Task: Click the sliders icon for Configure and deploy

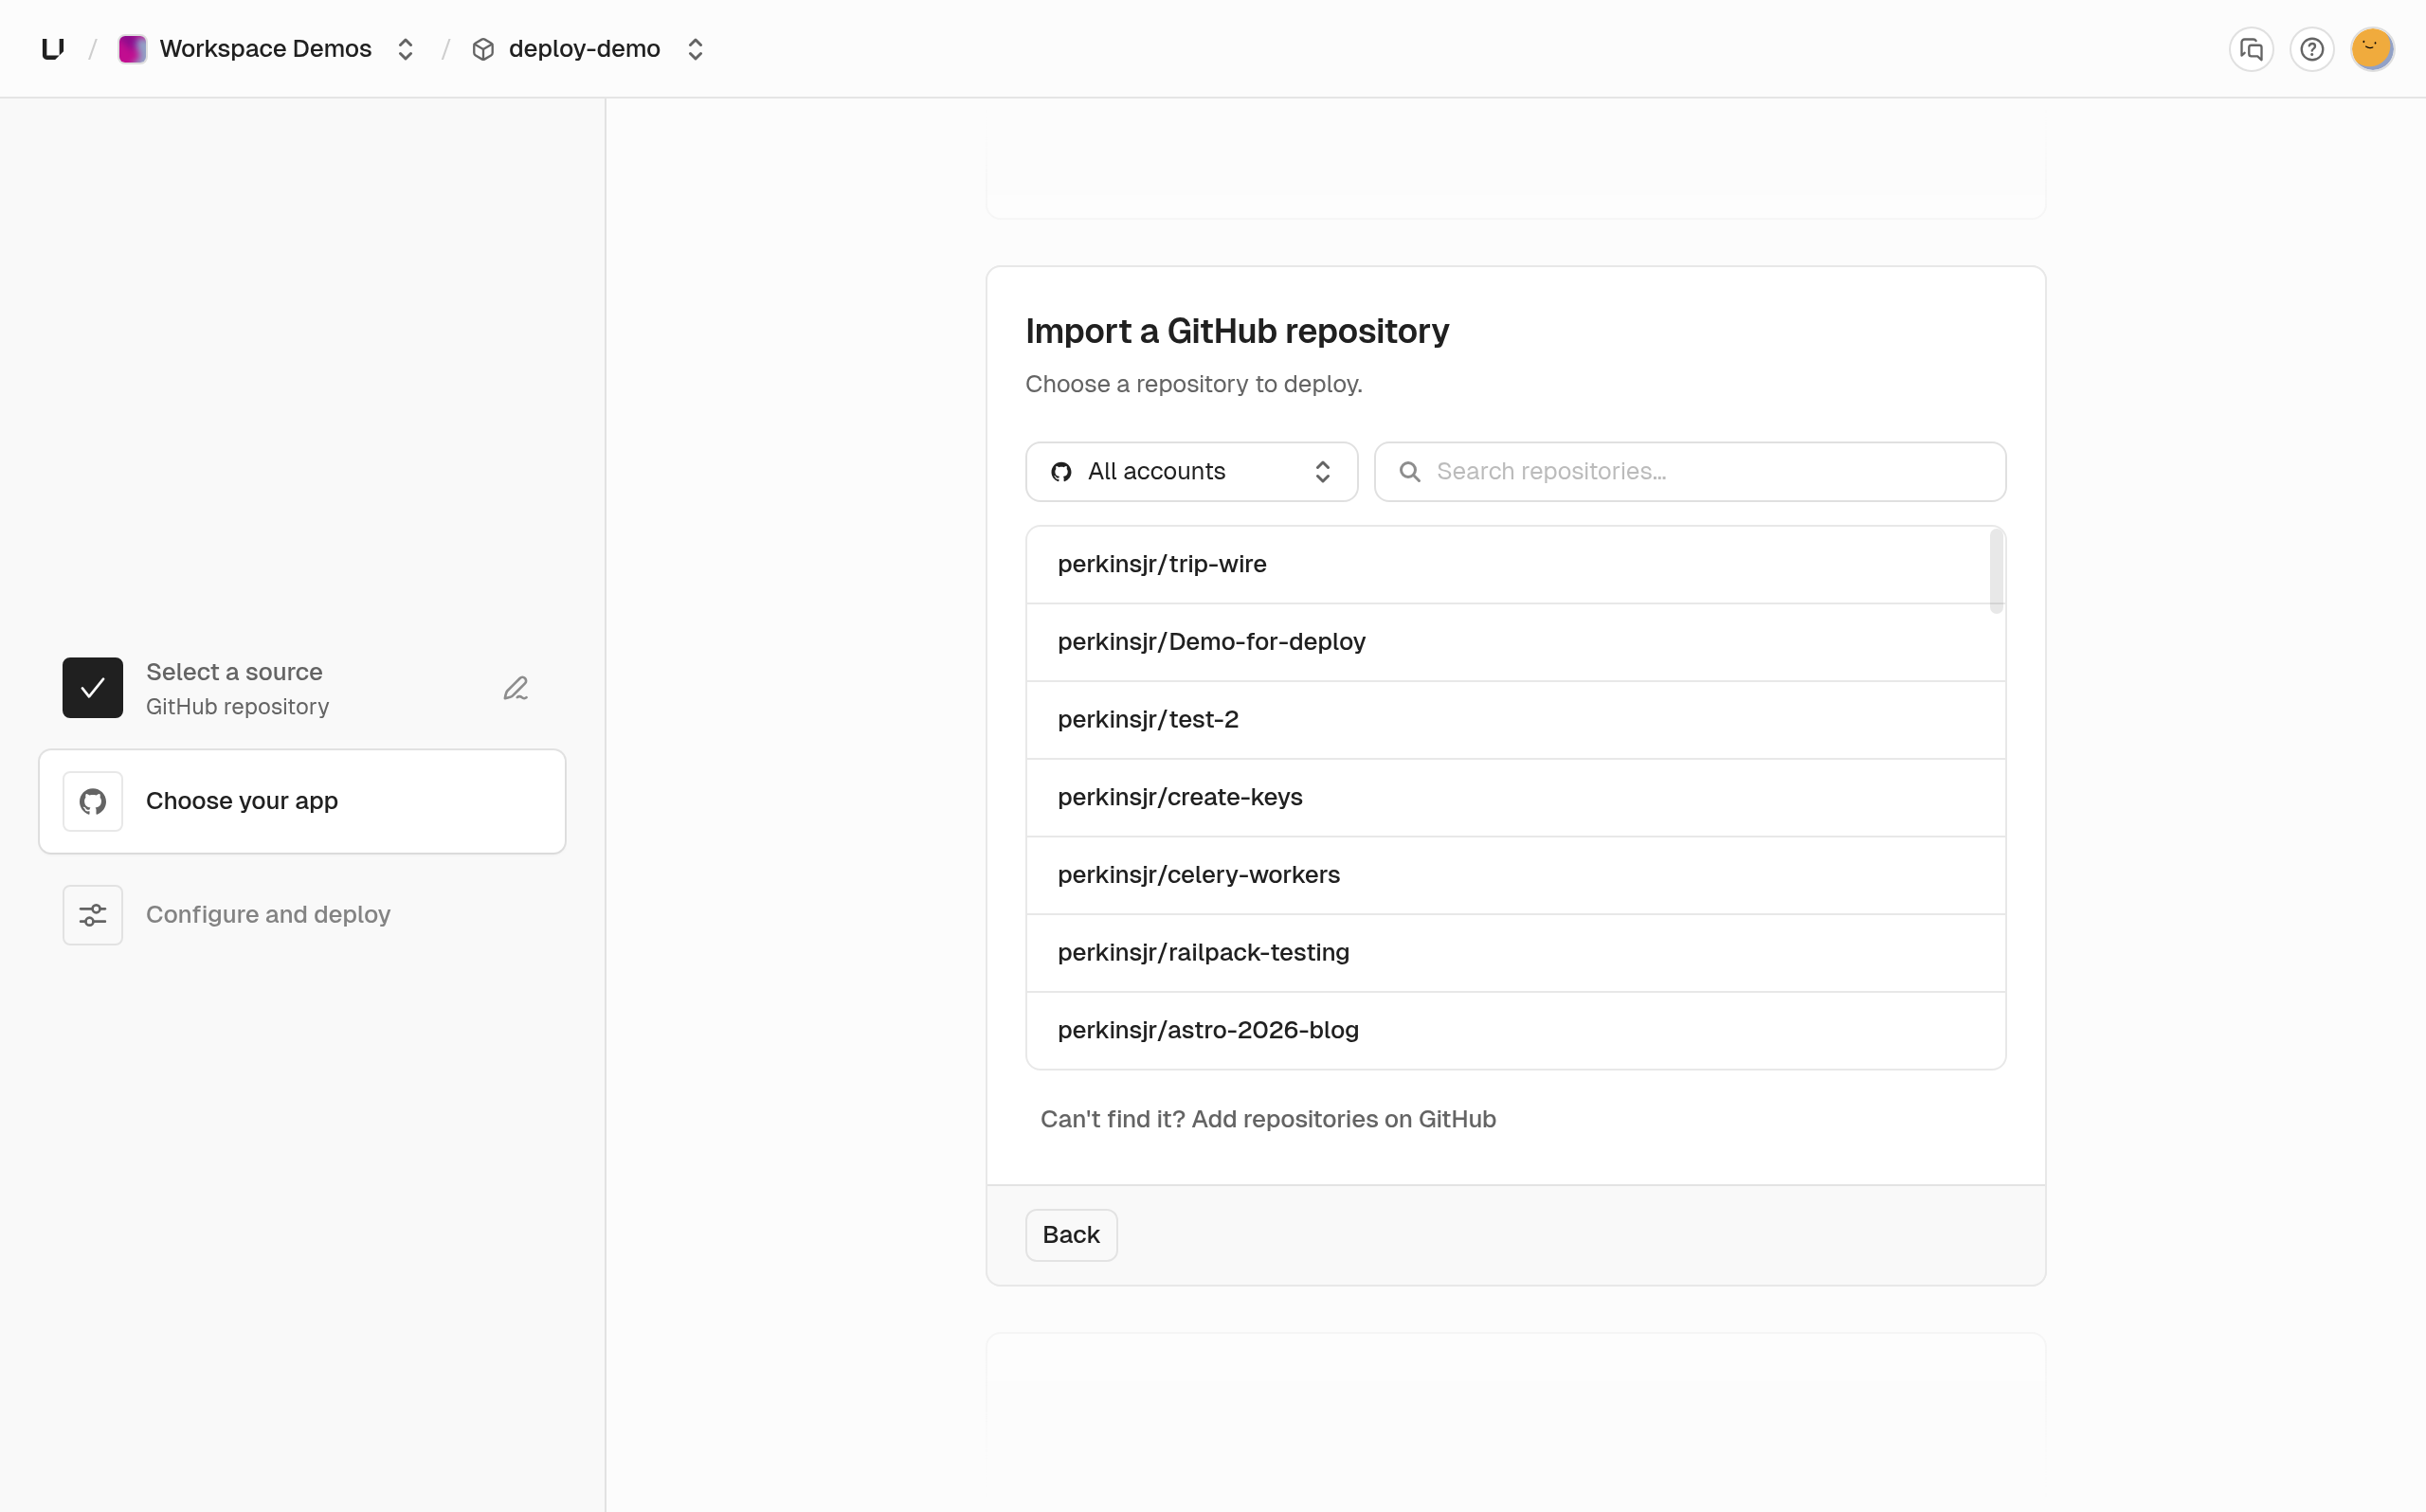Action: pyautogui.click(x=93, y=915)
